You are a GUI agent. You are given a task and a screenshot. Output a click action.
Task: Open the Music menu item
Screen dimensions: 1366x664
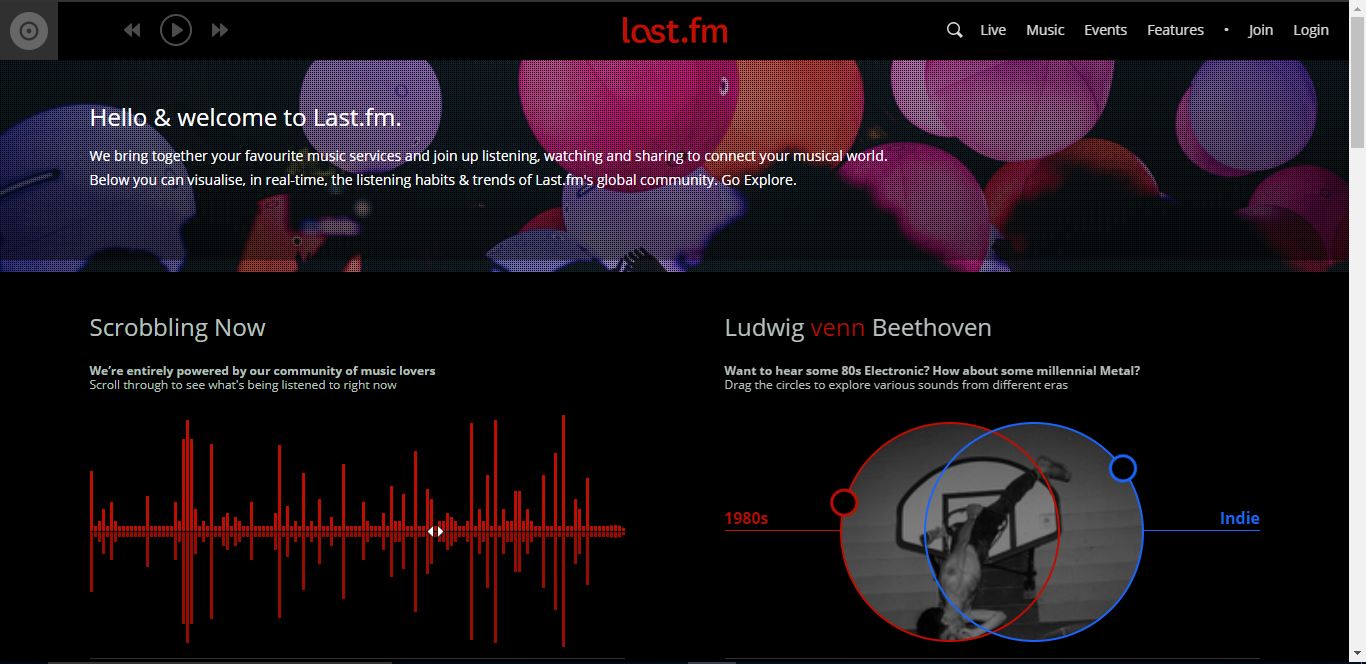(x=1045, y=30)
